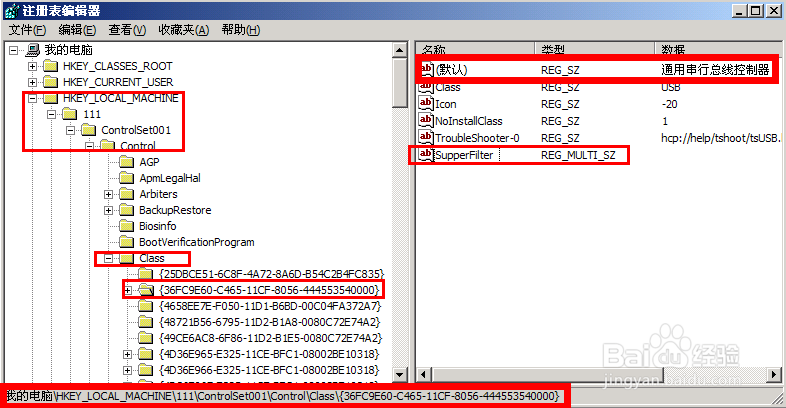Click HKEY_CURRENT_USER folder icon
The image size is (786, 408).
click(x=50, y=82)
